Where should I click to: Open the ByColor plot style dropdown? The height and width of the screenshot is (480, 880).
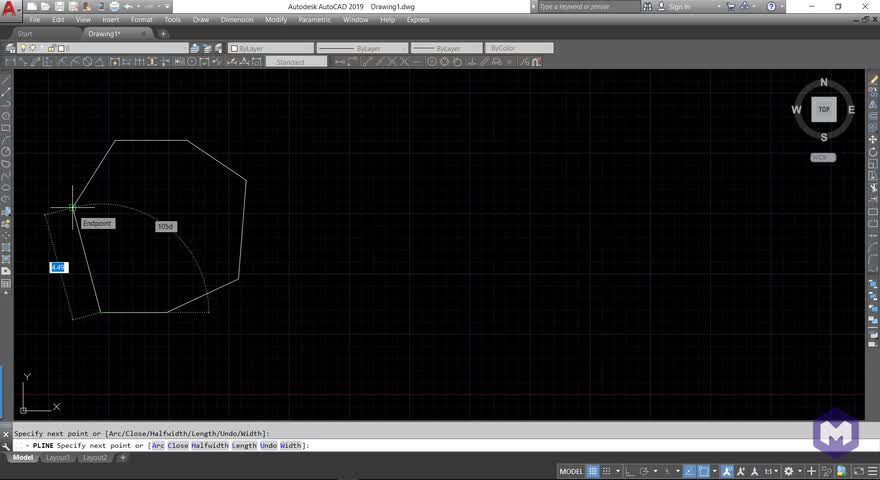pyautogui.click(x=519, y=48)
